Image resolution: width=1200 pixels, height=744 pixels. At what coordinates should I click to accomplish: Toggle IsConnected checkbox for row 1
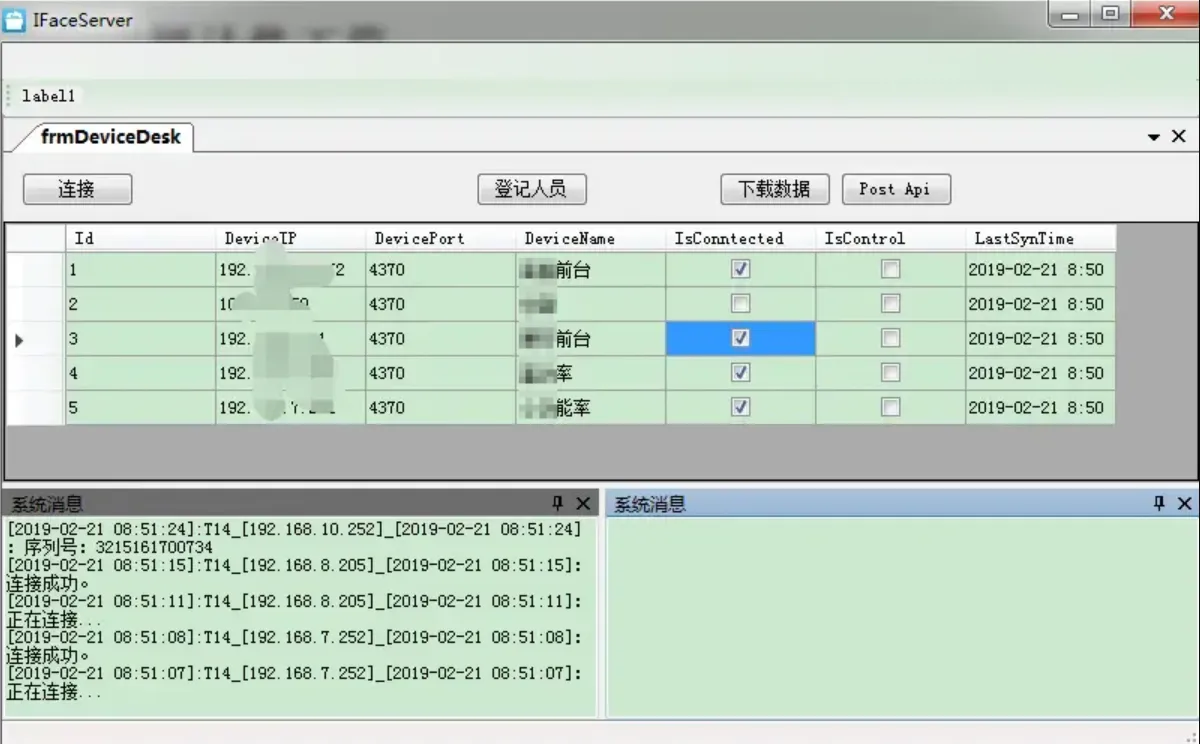(x=740, y=269)
